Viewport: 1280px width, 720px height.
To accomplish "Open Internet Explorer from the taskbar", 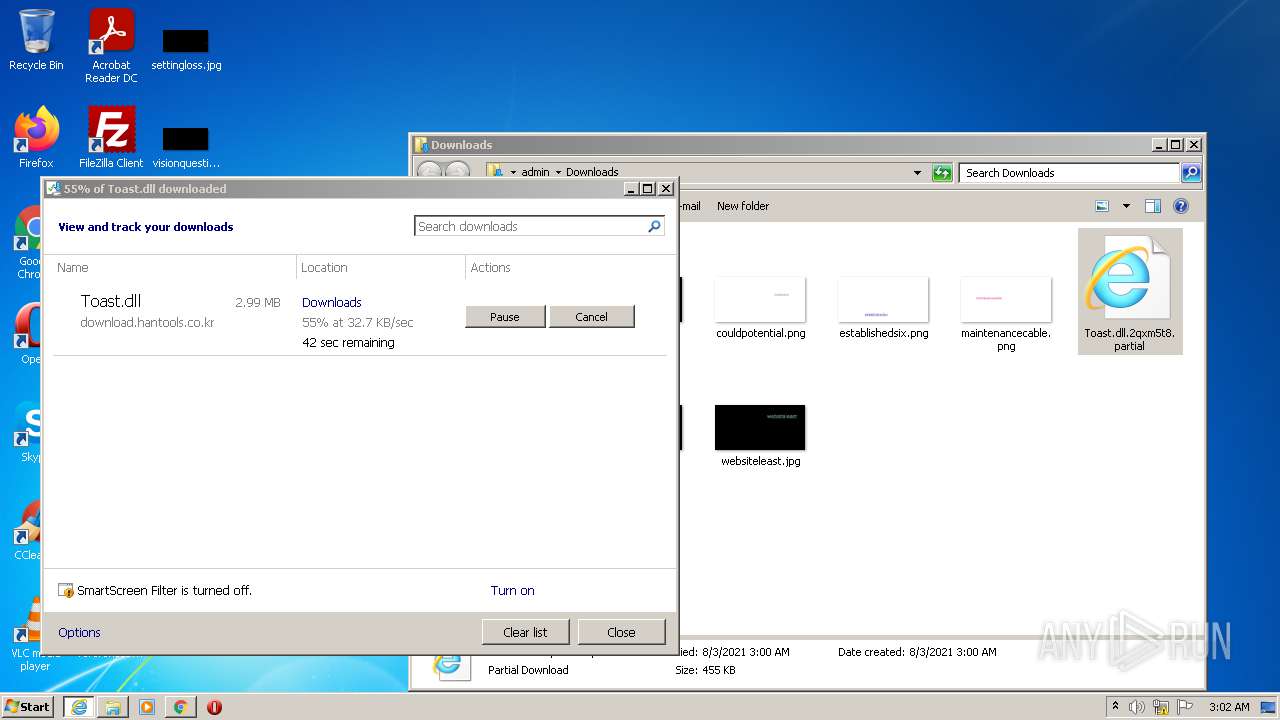I will [x=79, y=707].
